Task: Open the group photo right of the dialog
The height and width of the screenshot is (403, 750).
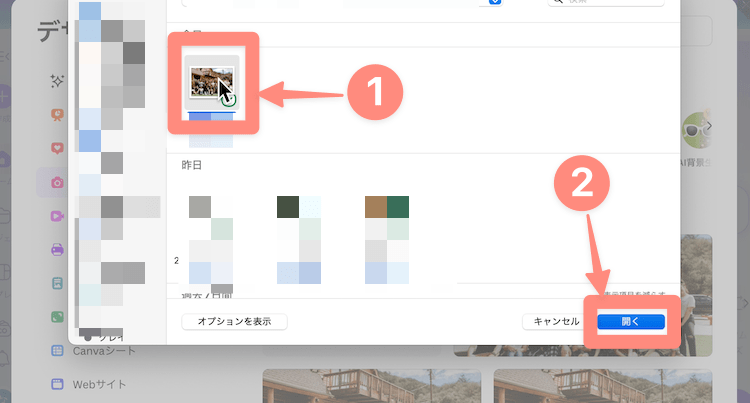Action: pos(696,295)
